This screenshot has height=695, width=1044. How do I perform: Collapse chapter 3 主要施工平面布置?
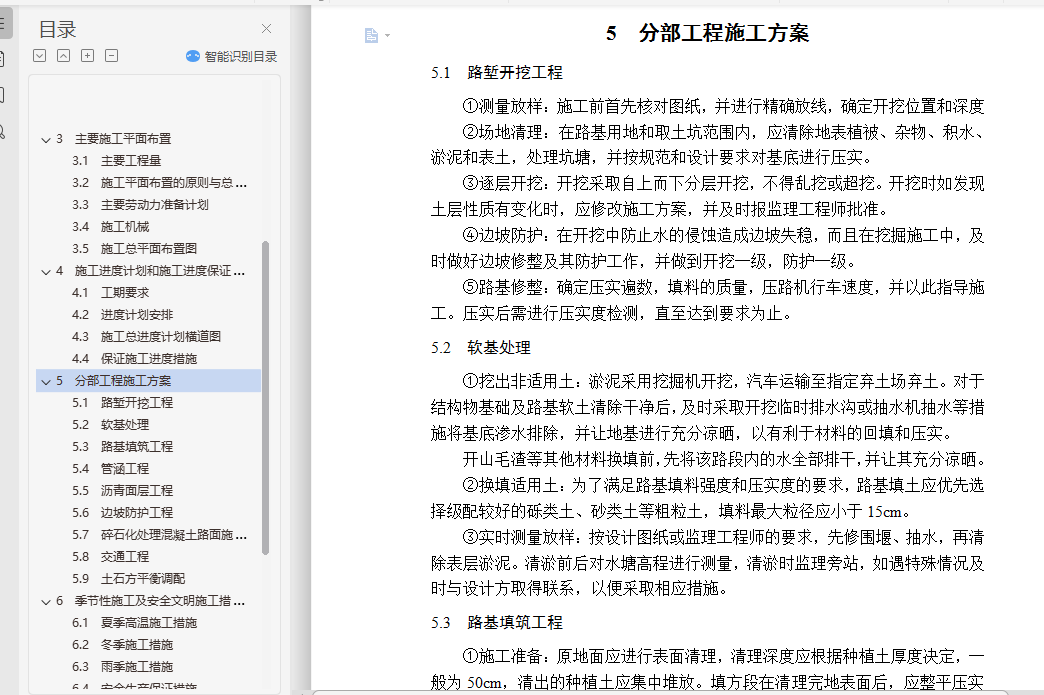click(46, 139)
